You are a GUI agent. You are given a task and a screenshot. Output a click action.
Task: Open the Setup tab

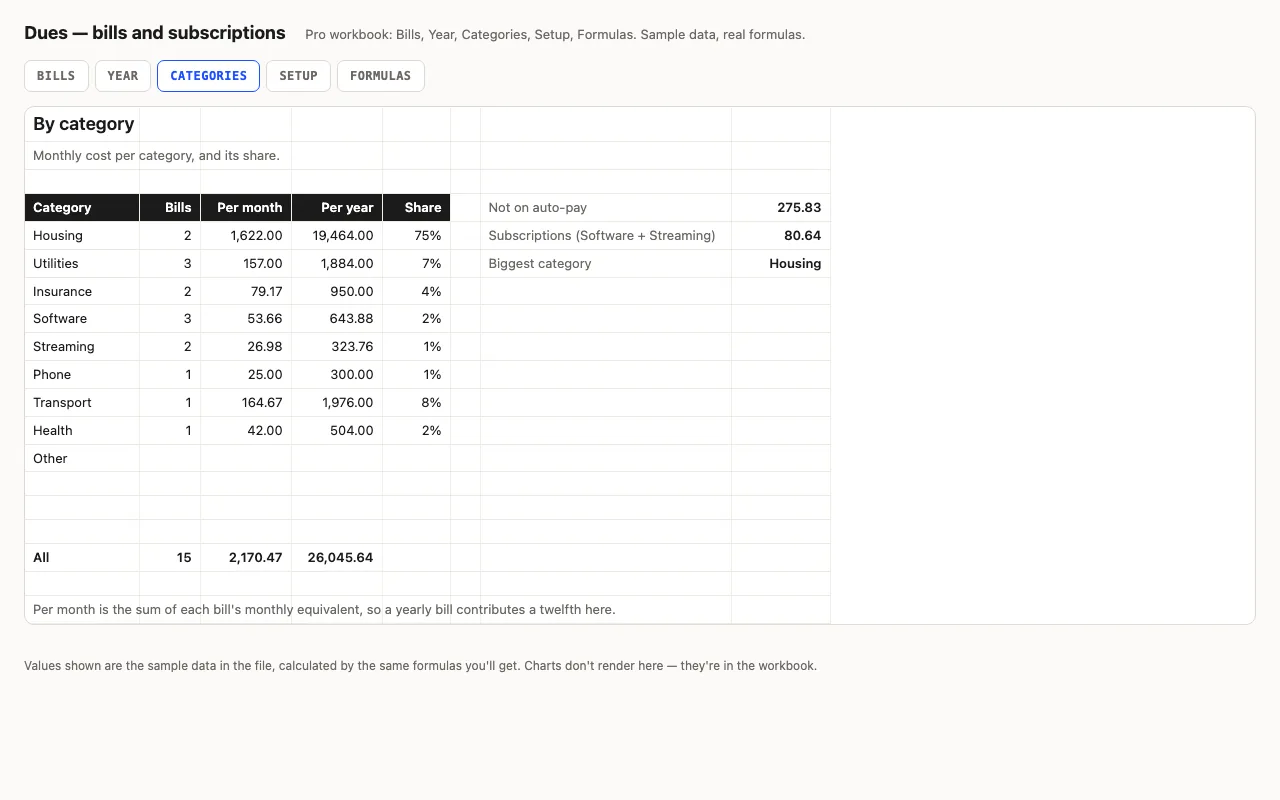click(x=298, y=76)
